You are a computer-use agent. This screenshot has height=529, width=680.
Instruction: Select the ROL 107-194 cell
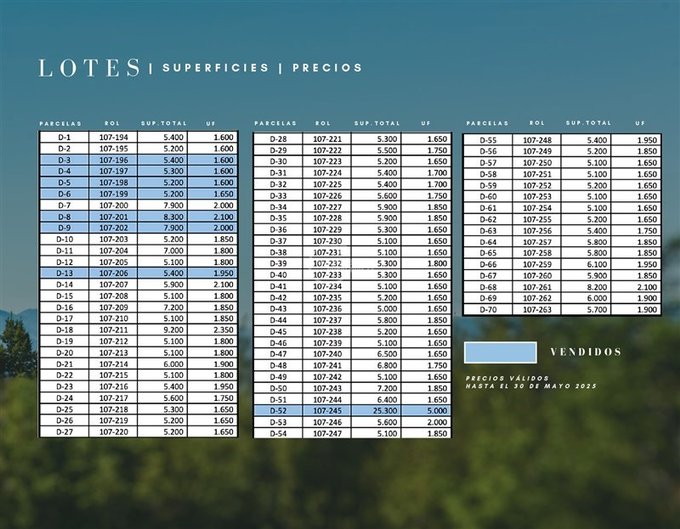pyautogui.click(x=115, y=137)
